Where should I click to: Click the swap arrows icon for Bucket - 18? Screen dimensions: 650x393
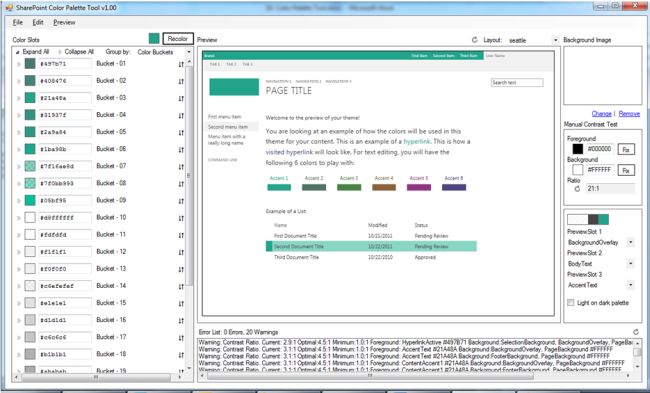(181, 355)
